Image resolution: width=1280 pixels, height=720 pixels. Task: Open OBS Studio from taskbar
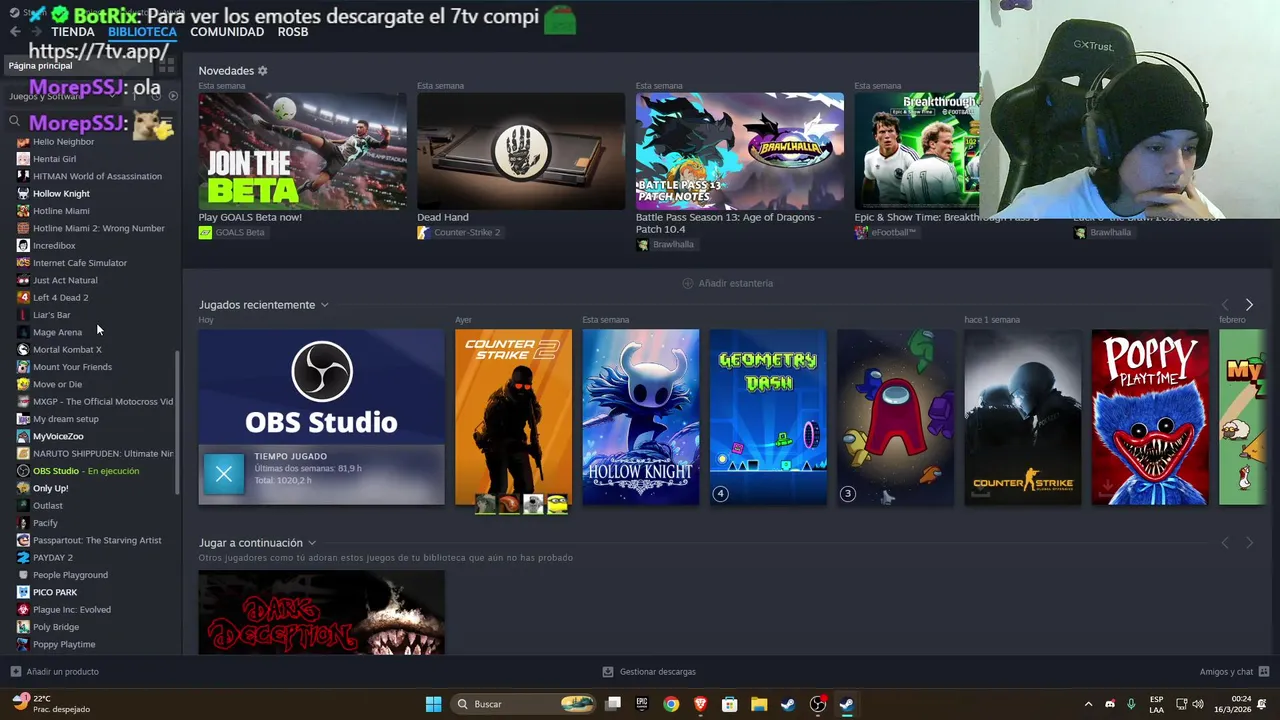coord(817,704)
